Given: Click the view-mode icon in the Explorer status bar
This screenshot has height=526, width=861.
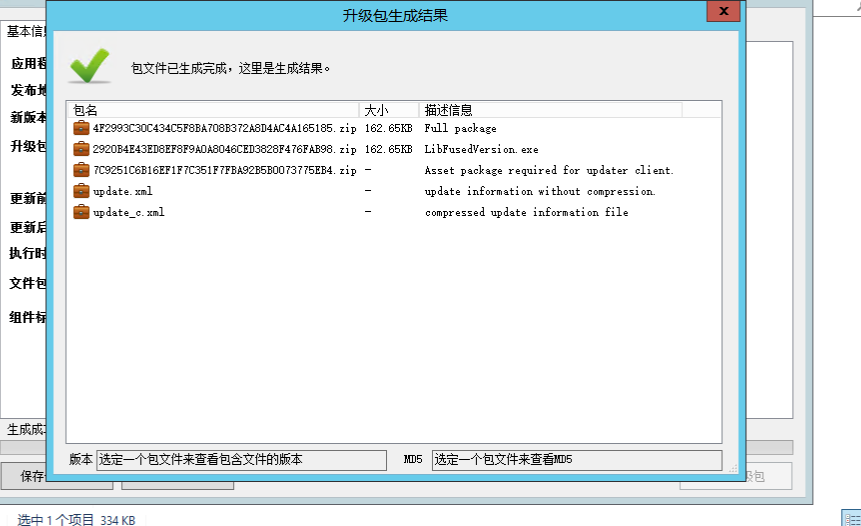Looking at the screenshot, I should (852, 518).
